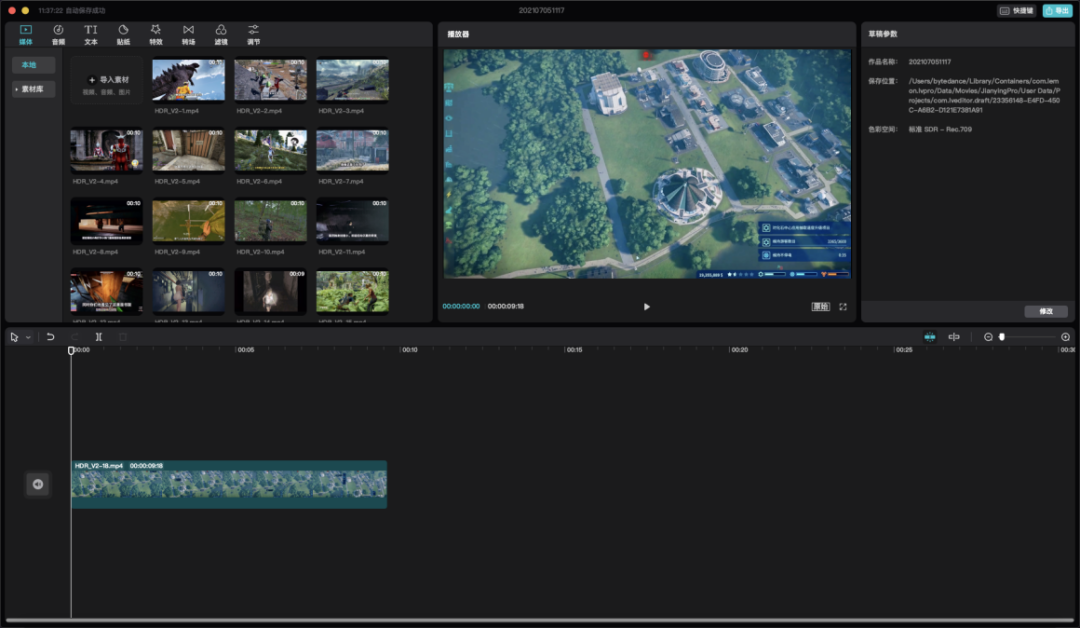
Task: Open the 转场 (Transitions) tab
Action: click(x=188, y=34)
